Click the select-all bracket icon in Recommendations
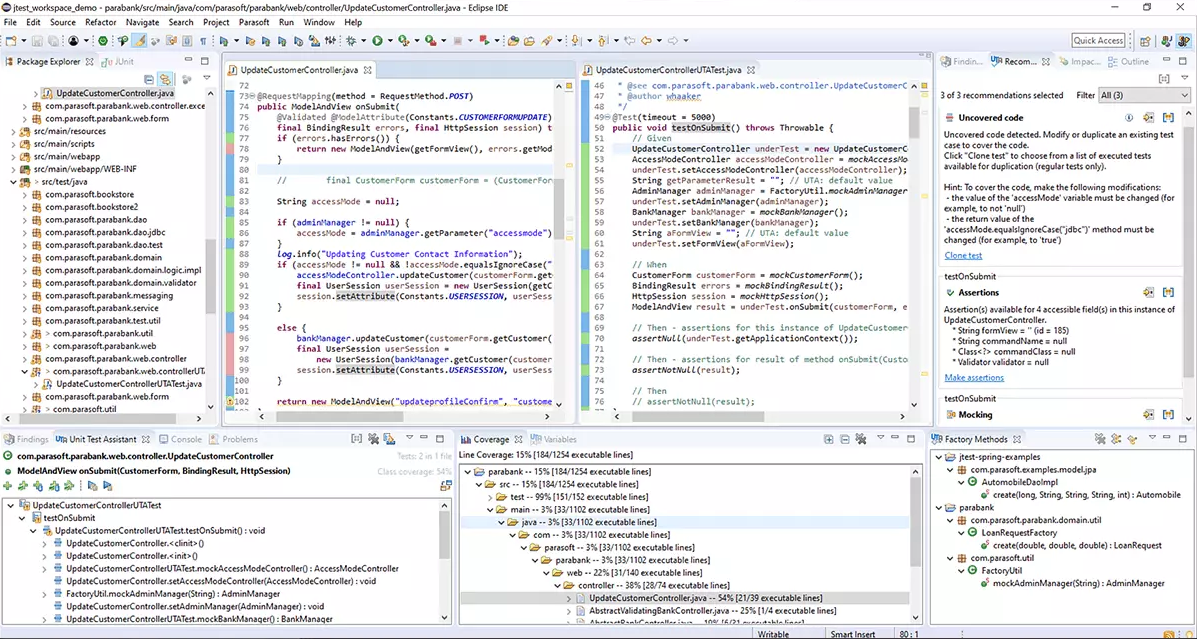 [1164, 79]
